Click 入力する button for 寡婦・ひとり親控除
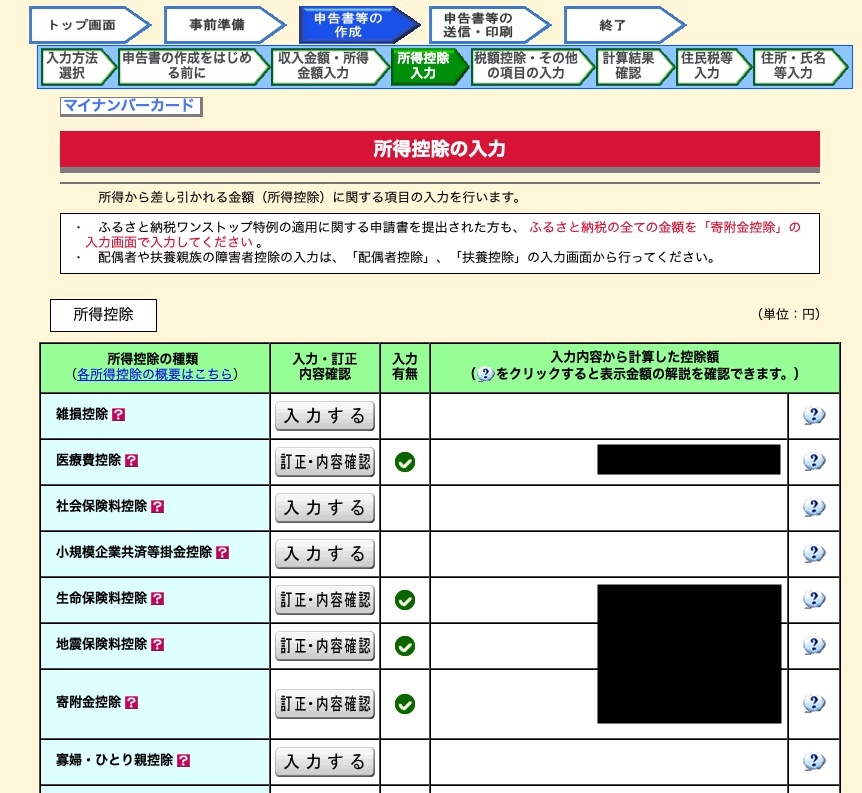The width and height of the screenshot is (862, 793). click(324, 762)
